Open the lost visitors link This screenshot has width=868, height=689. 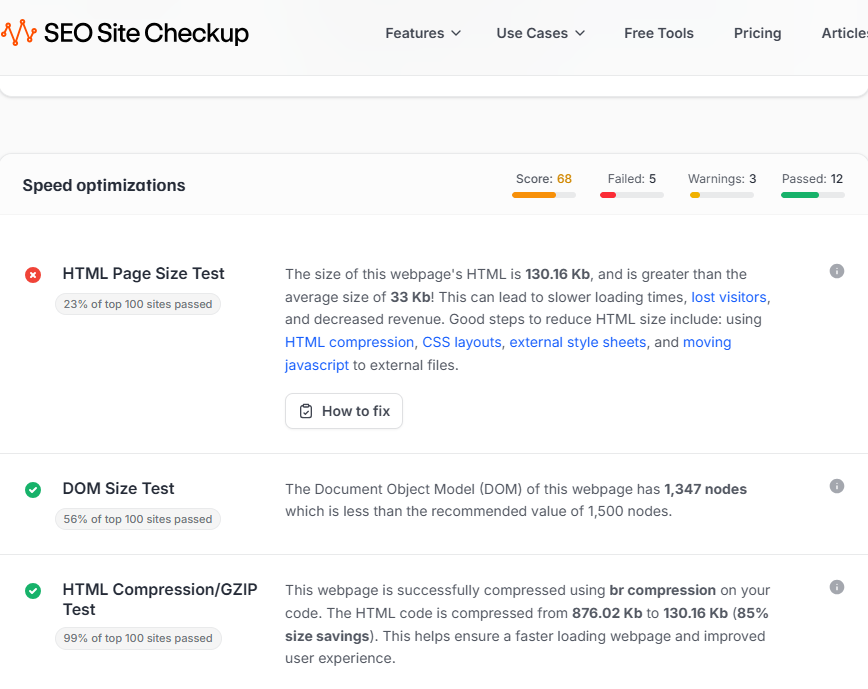[x=727, y=297]
